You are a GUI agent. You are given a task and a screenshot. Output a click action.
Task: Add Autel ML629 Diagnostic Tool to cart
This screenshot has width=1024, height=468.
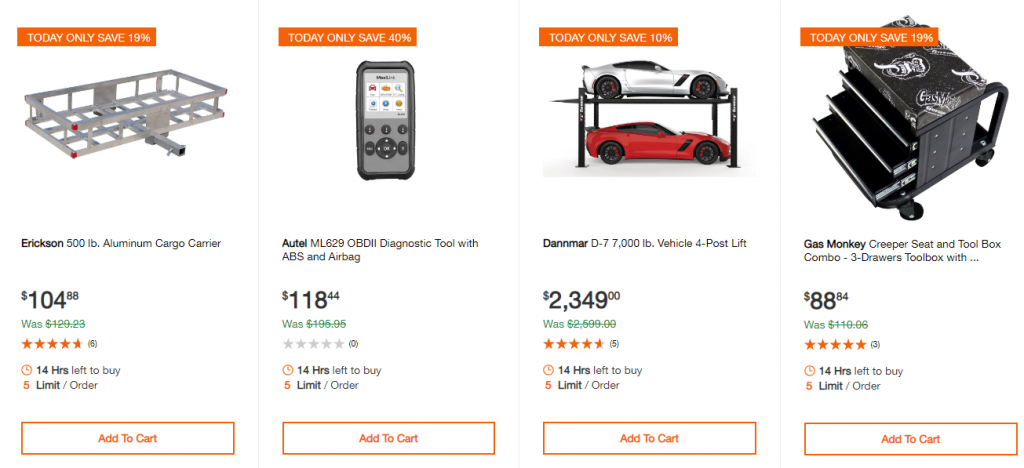(x=388, y=438)
